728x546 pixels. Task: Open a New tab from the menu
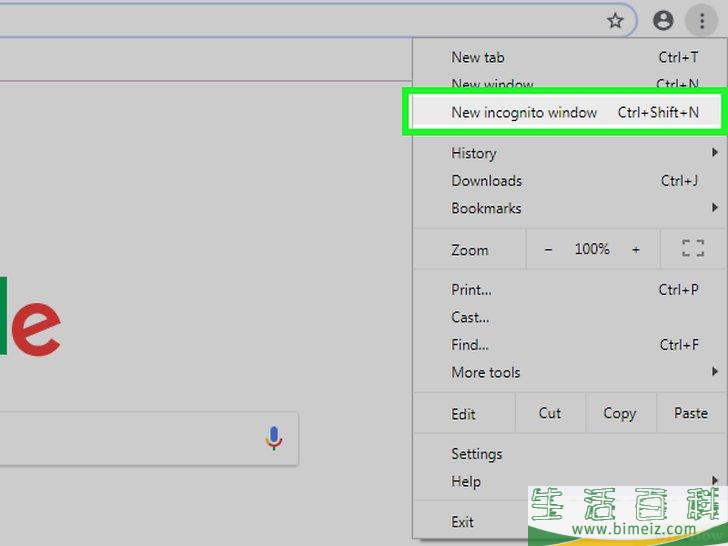tap(569, 57)
